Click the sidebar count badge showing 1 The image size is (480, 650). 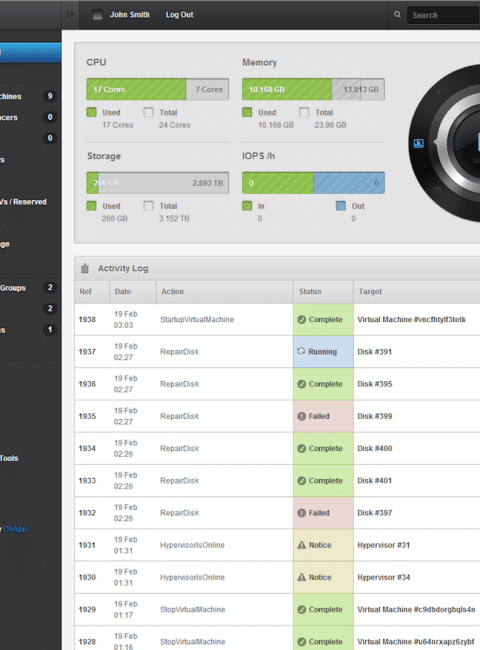tap(50, 330)
